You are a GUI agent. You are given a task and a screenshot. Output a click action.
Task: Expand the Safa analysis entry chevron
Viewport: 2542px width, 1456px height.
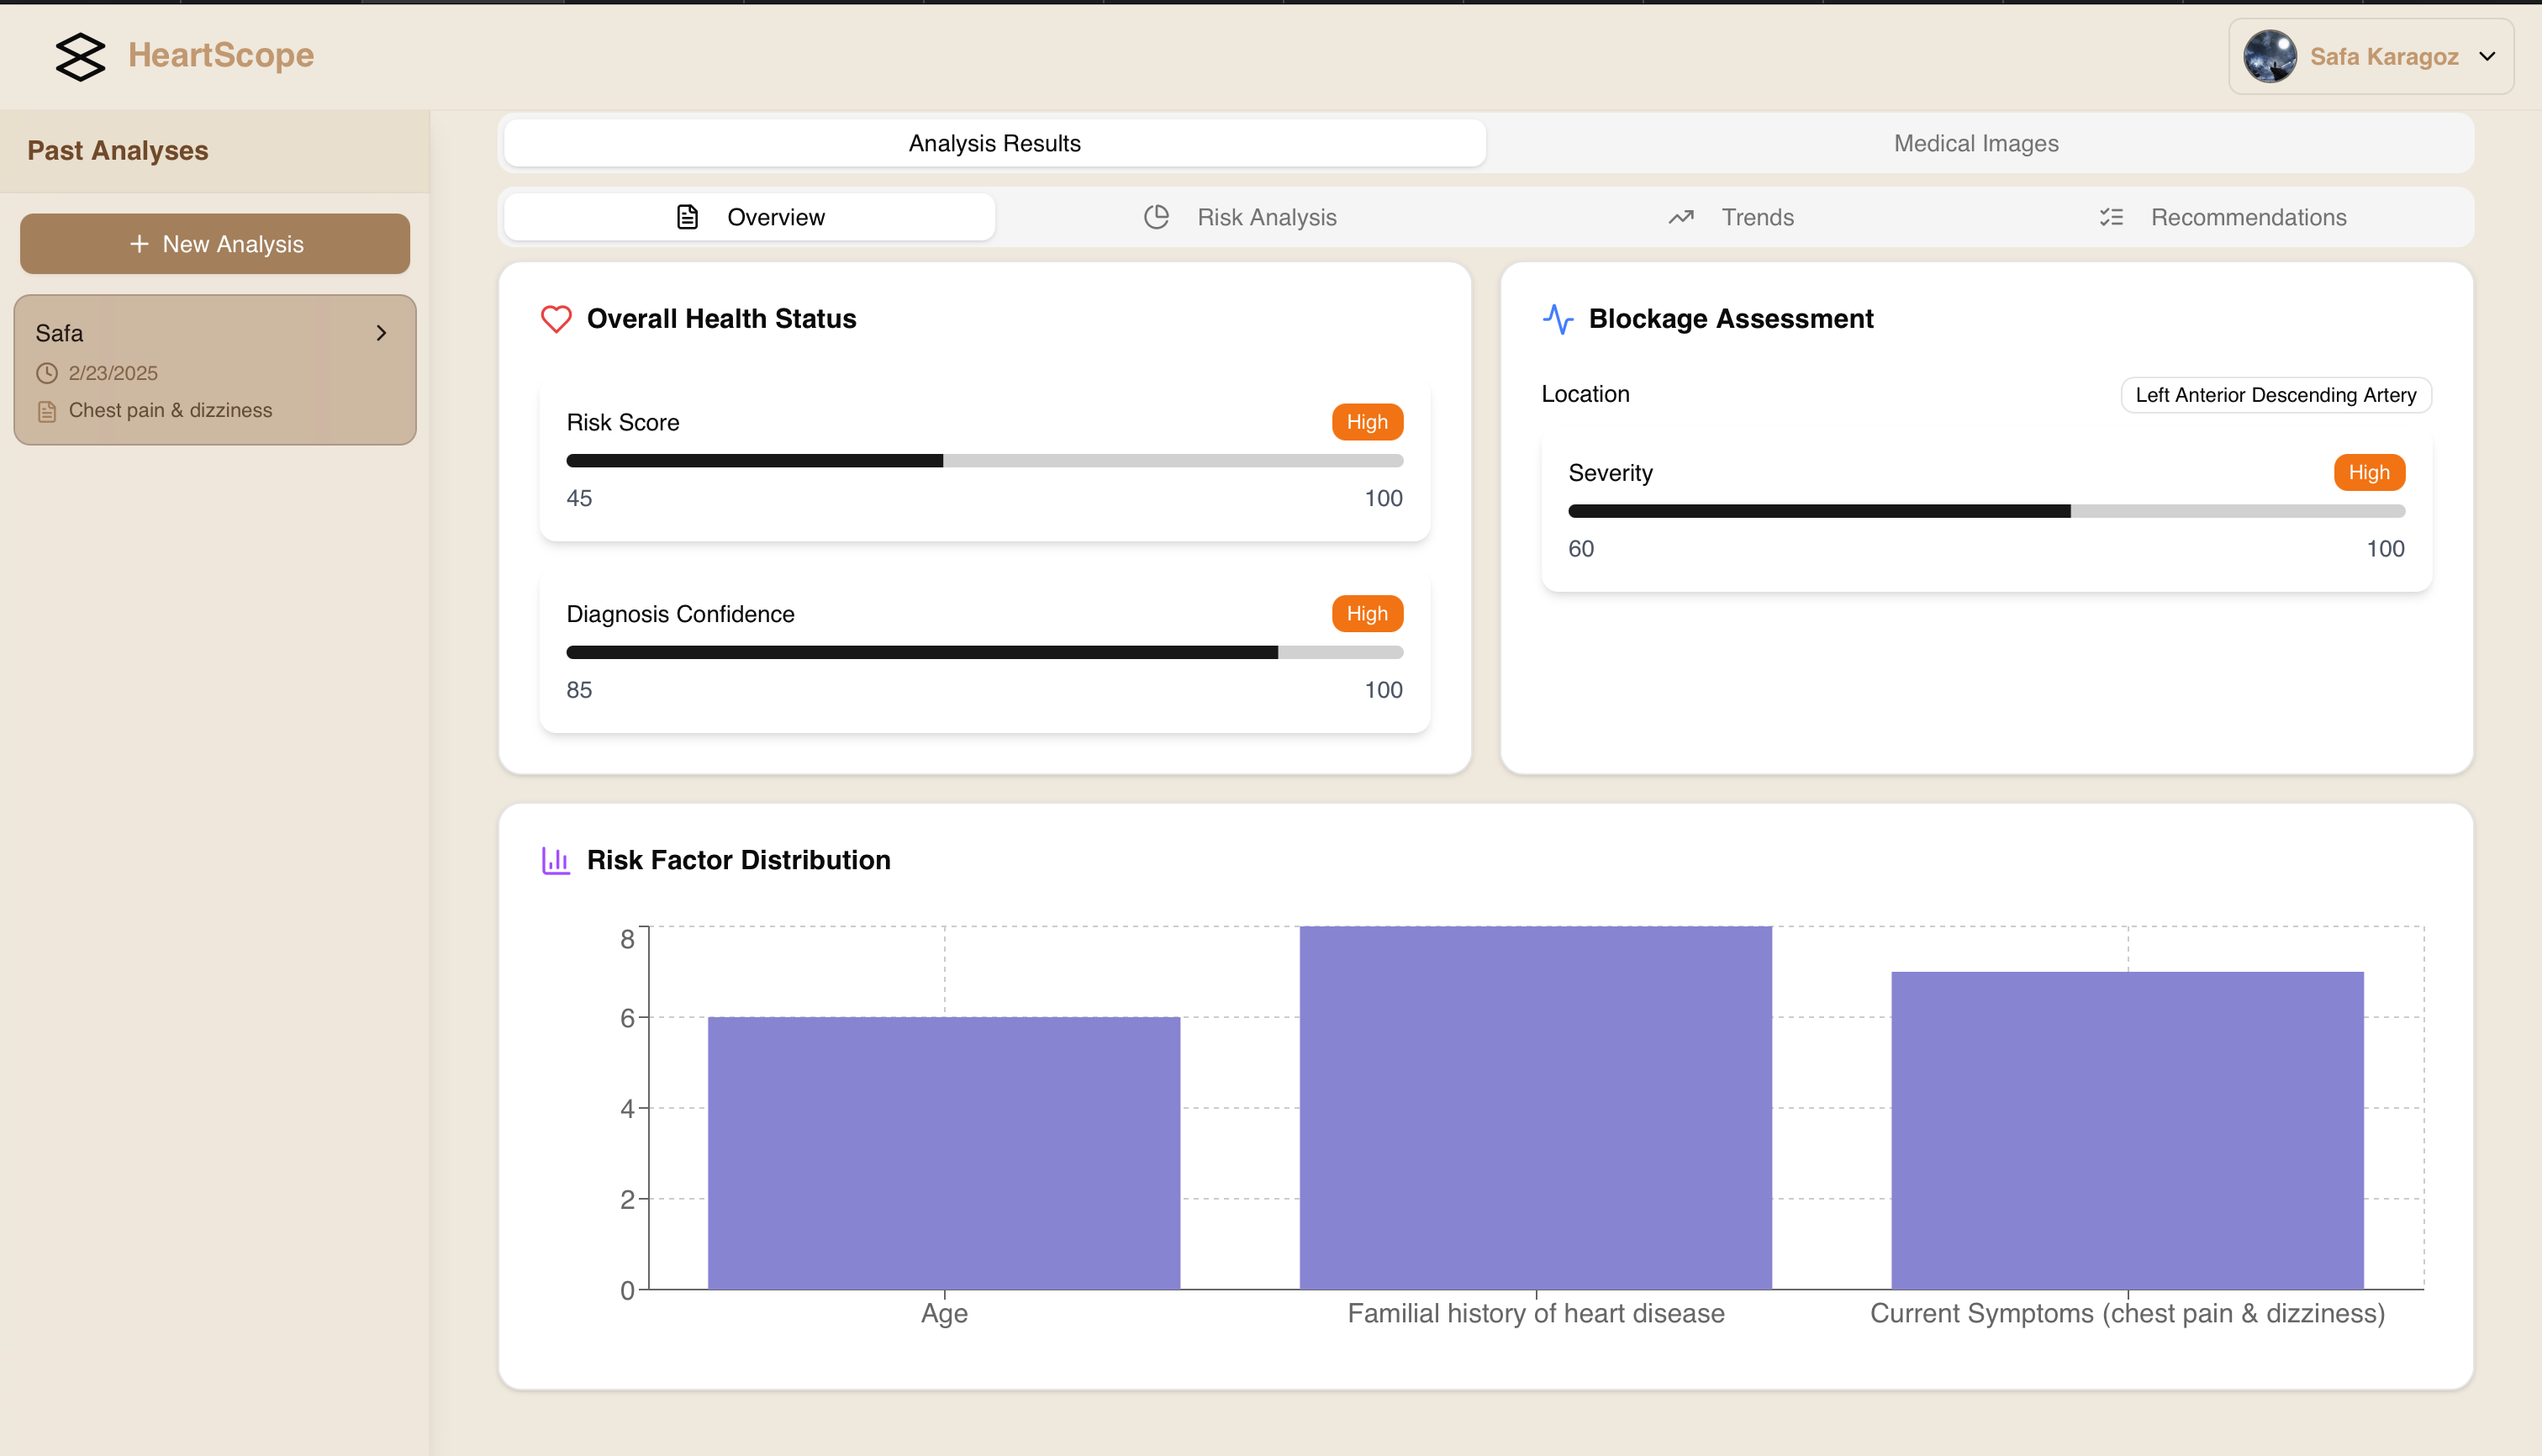pyautogui.click(x=381, y=333)
